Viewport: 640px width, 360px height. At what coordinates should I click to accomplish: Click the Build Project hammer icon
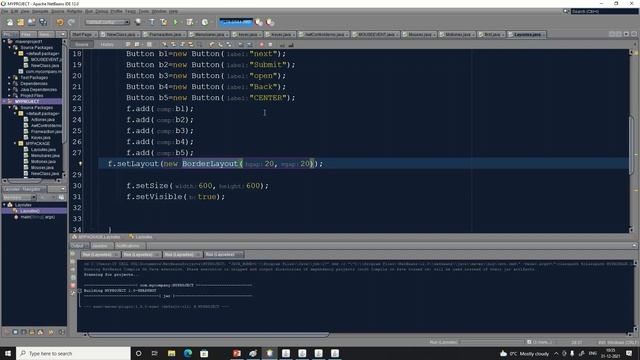point(152,22)
